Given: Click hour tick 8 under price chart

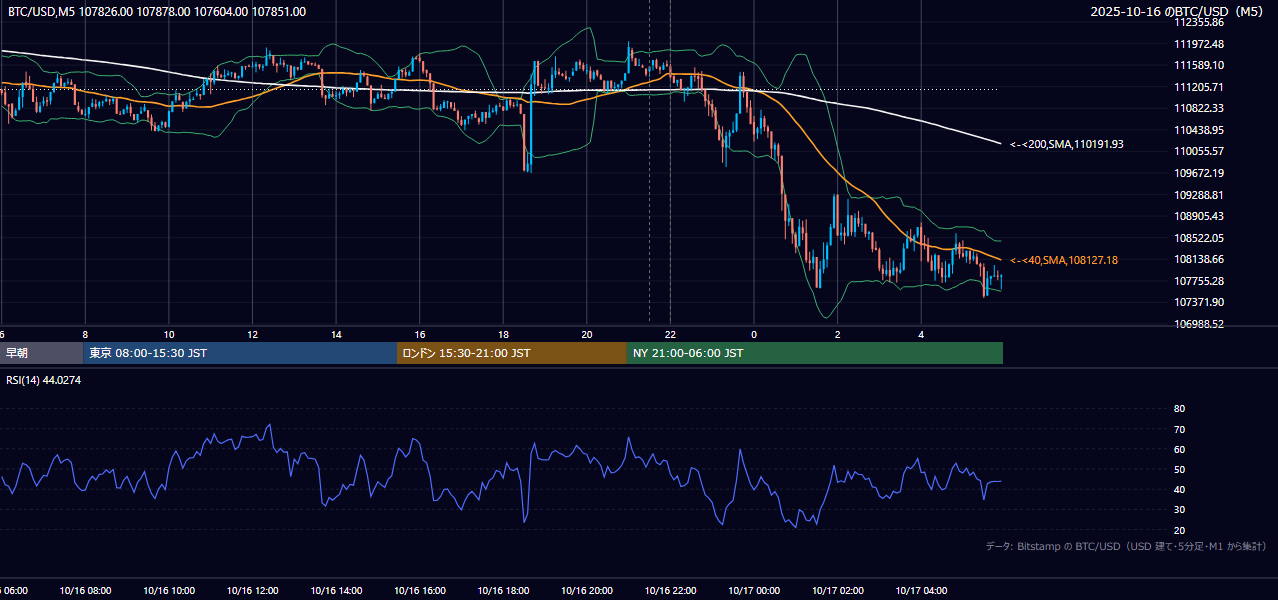Looking at the screenshot, I should point(85,334).
